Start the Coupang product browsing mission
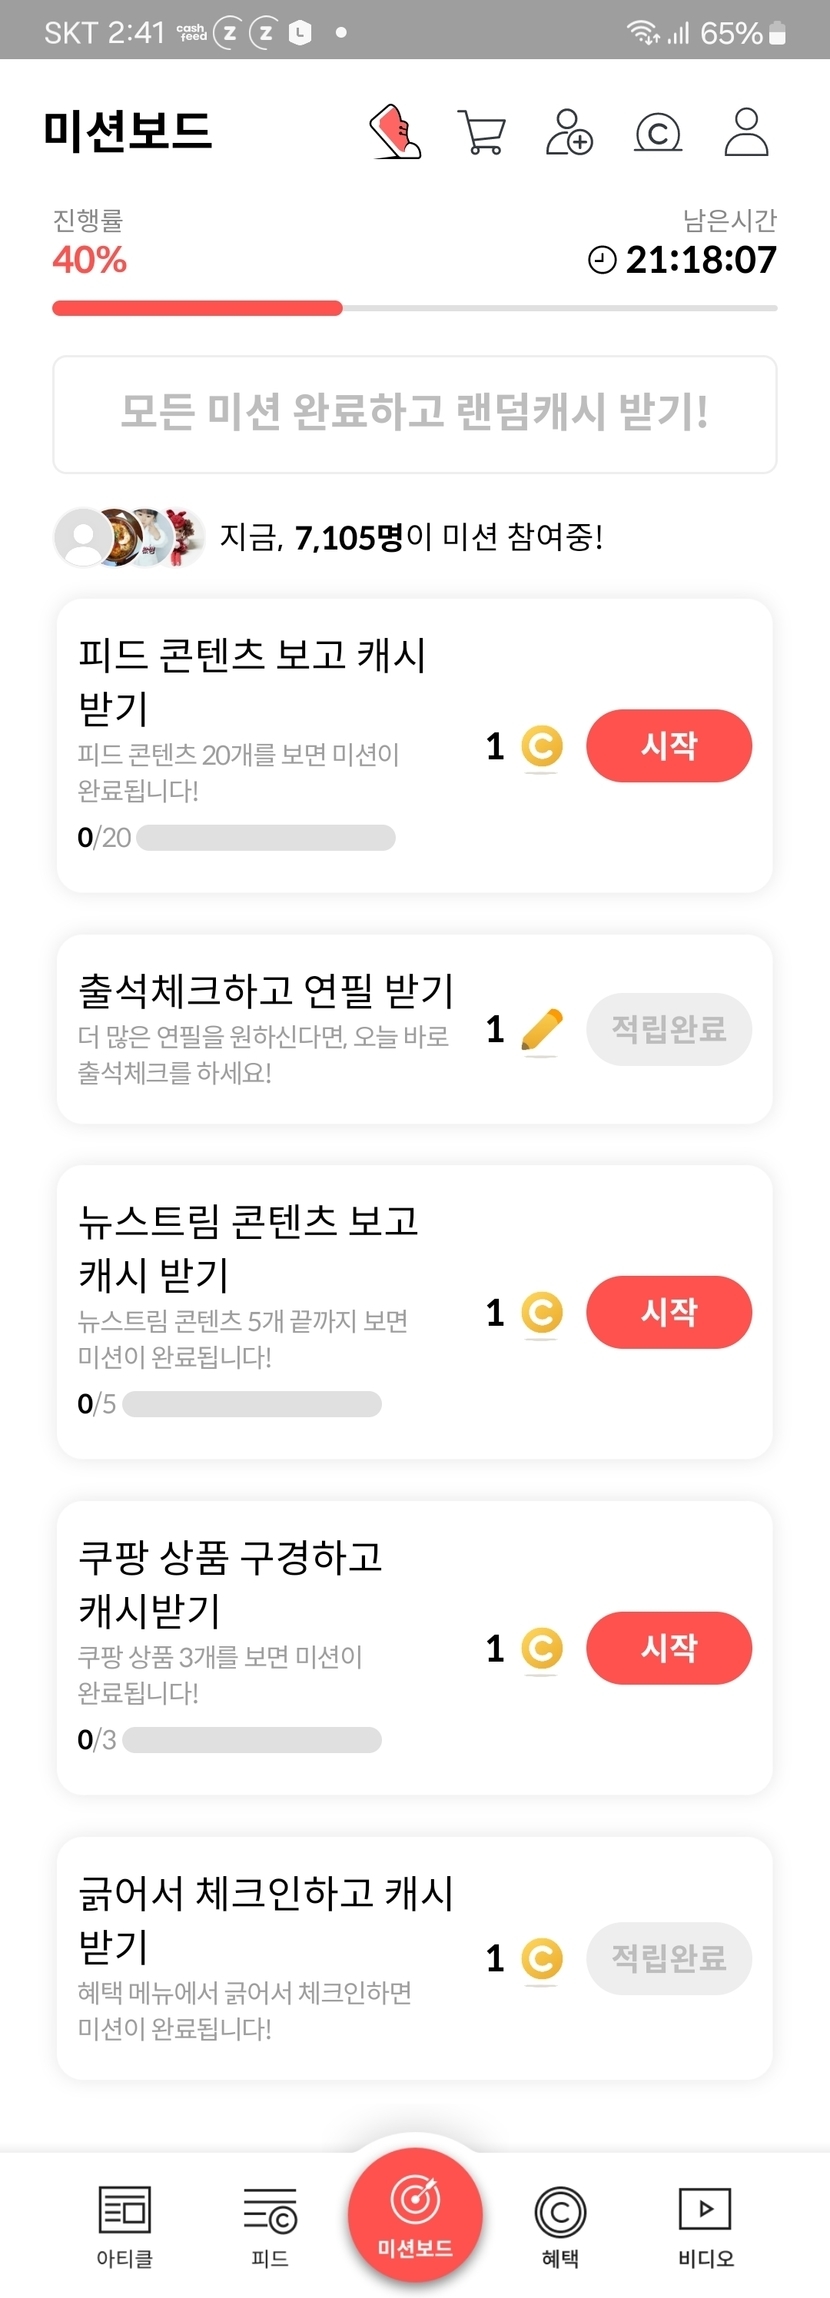 tap(668, 1648)
